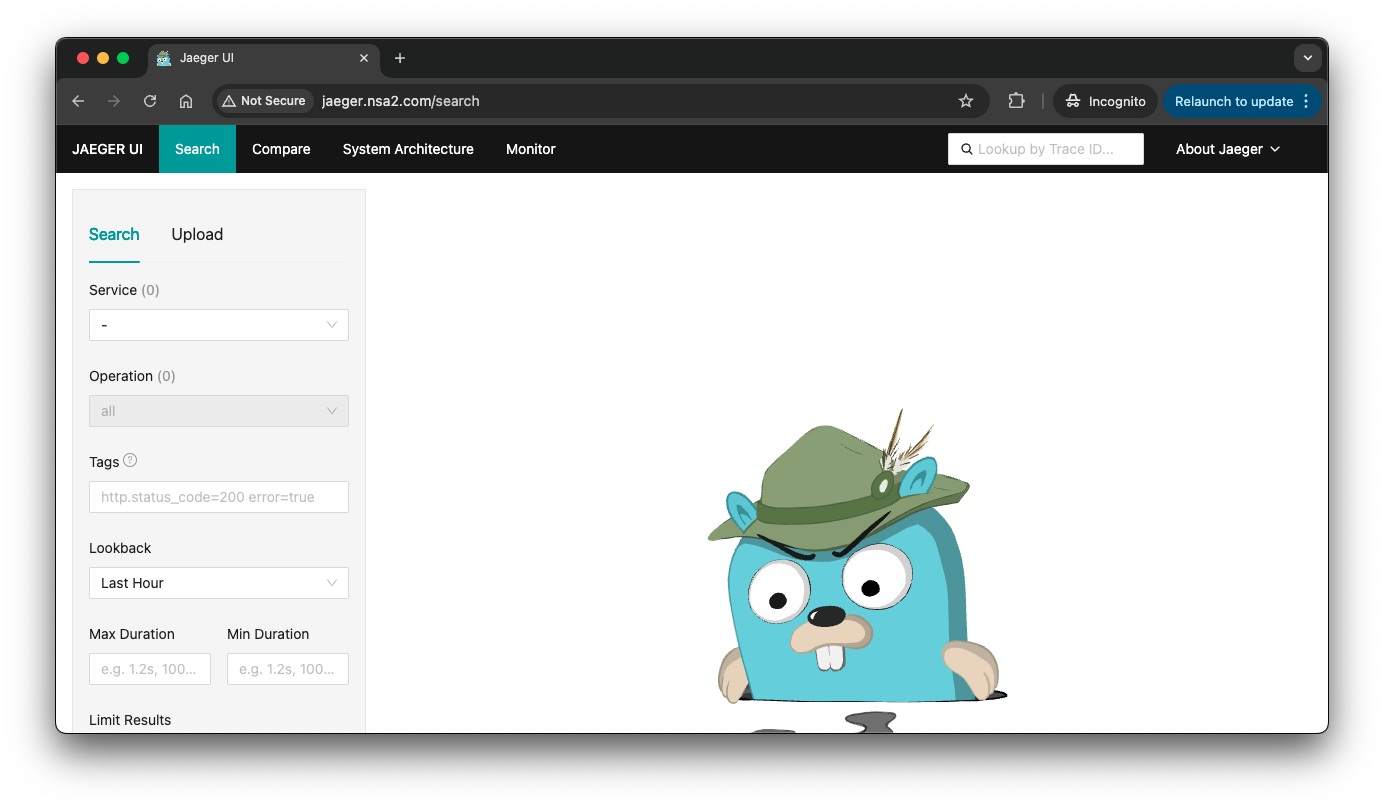Expand the About Jaeger menu
This screenshot has width=1384, height=807.
click(x=1227, y=149)
